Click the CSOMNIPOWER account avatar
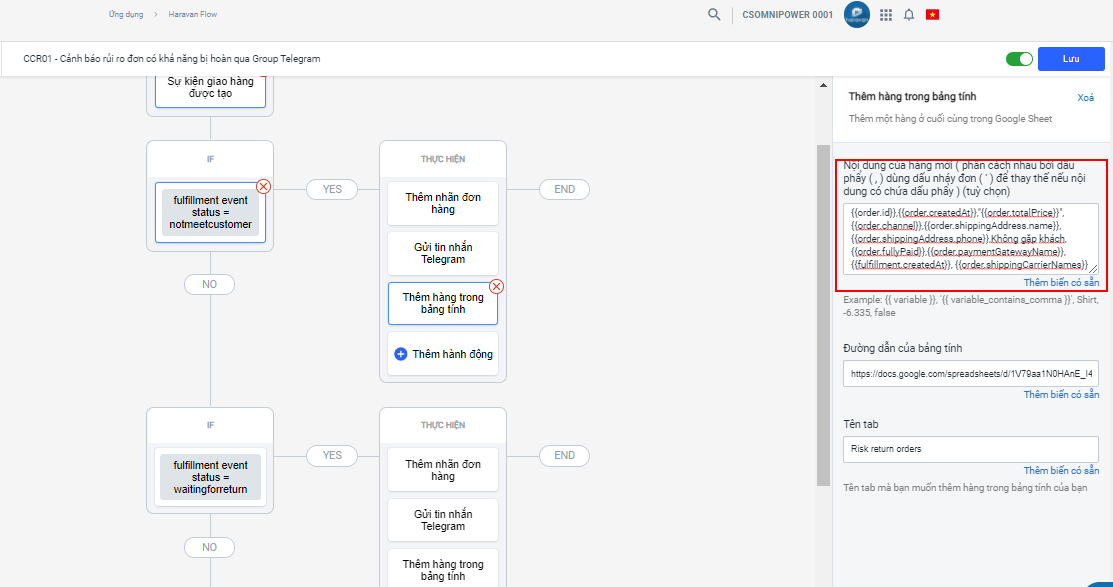This screenshot has height=587, width=1113. (856, 15)
